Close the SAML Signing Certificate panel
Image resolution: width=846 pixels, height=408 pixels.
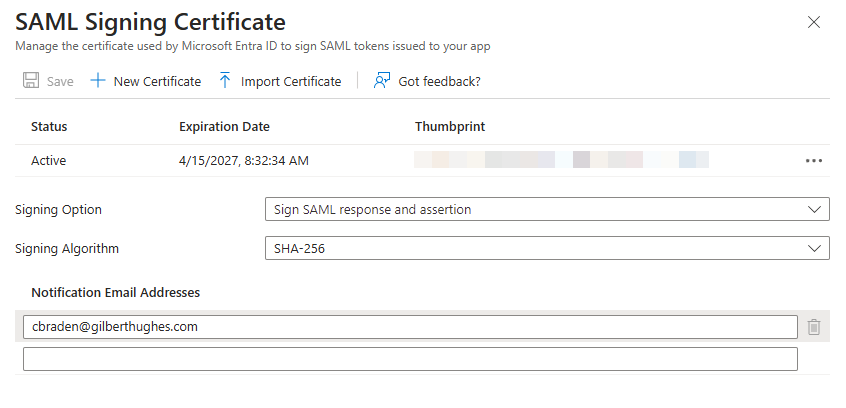pyautogui.click(x=814, y=22)
